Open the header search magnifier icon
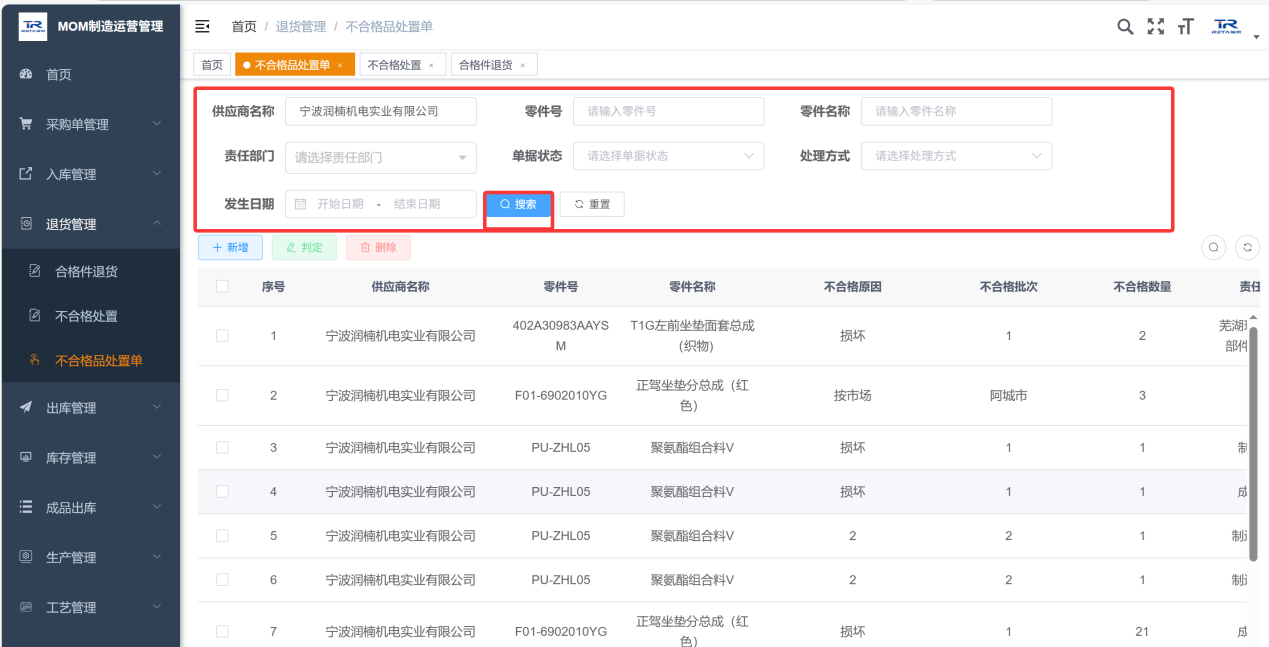The image size is (1269, 647). pos(1125,26)
